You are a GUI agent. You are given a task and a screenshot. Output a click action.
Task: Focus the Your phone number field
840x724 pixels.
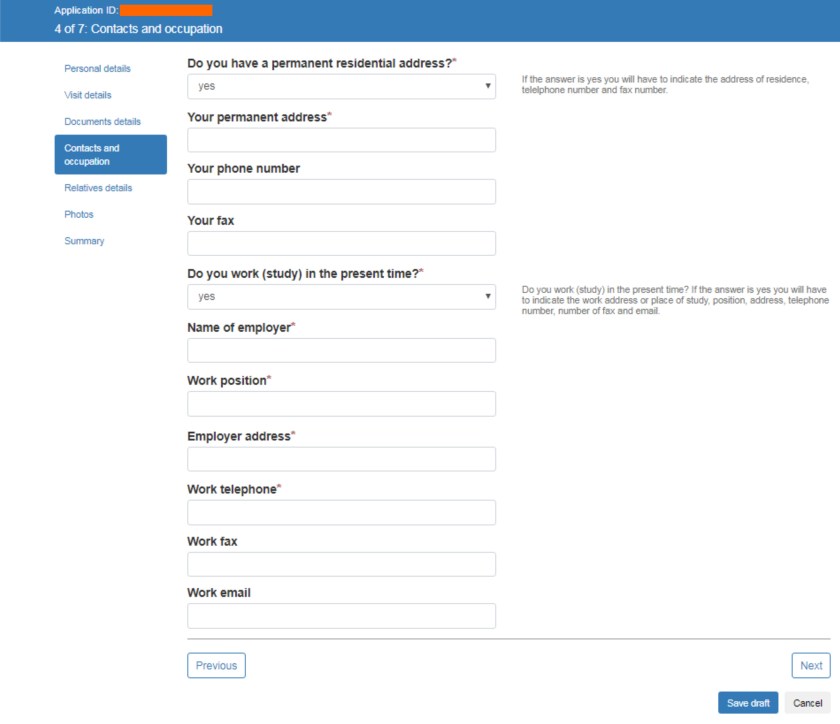(x=341, y=192)
